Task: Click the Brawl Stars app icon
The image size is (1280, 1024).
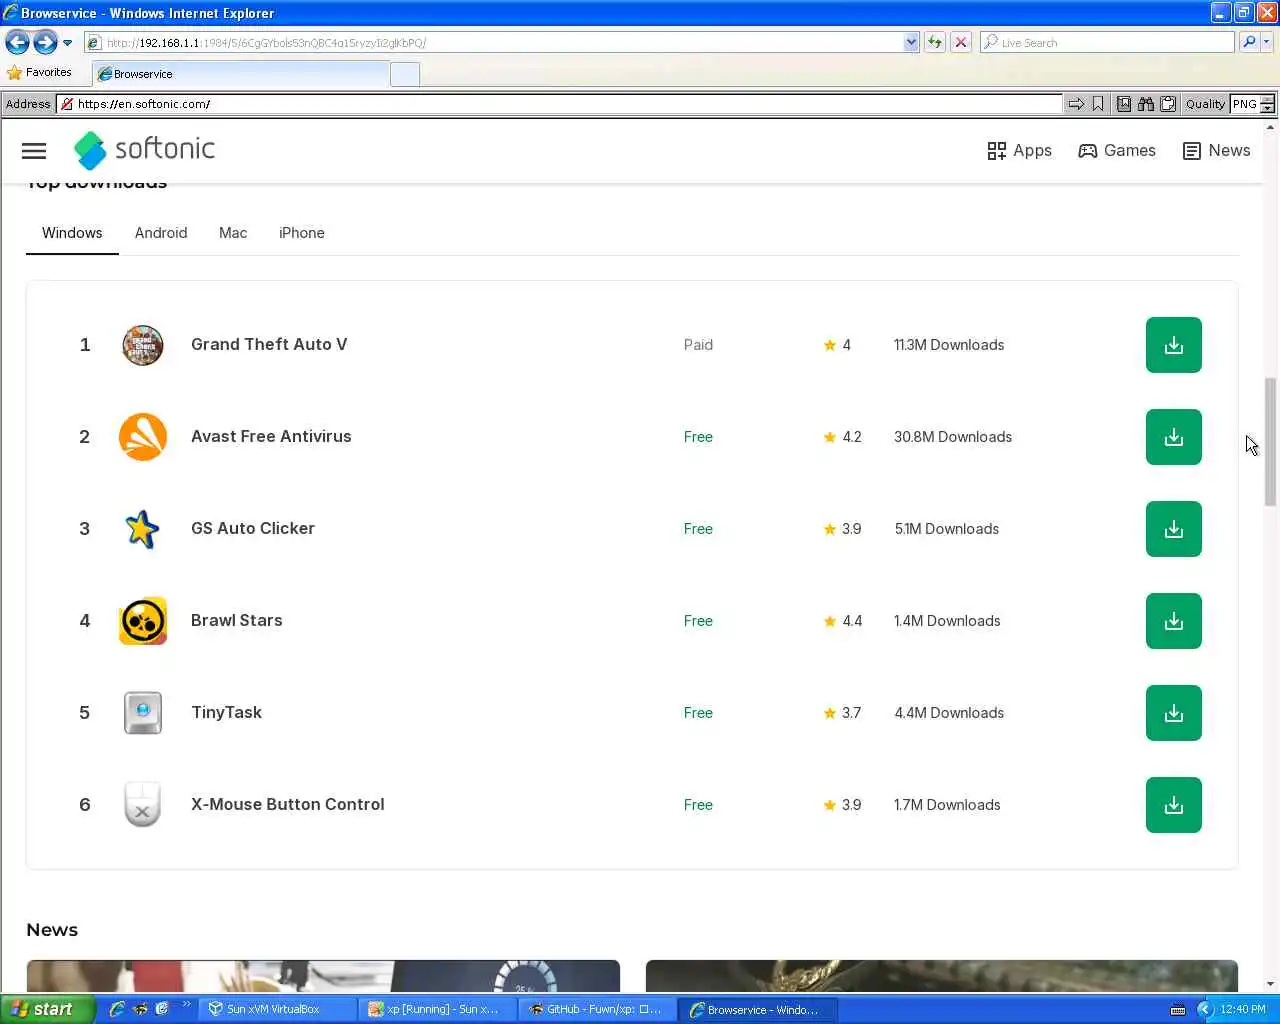Action: click(x=143, y=621)
